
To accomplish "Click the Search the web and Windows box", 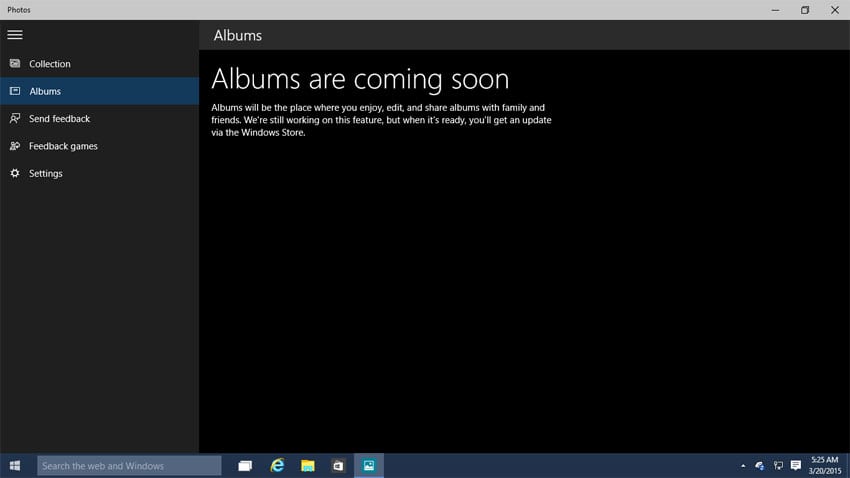I will tap(129, 466).
